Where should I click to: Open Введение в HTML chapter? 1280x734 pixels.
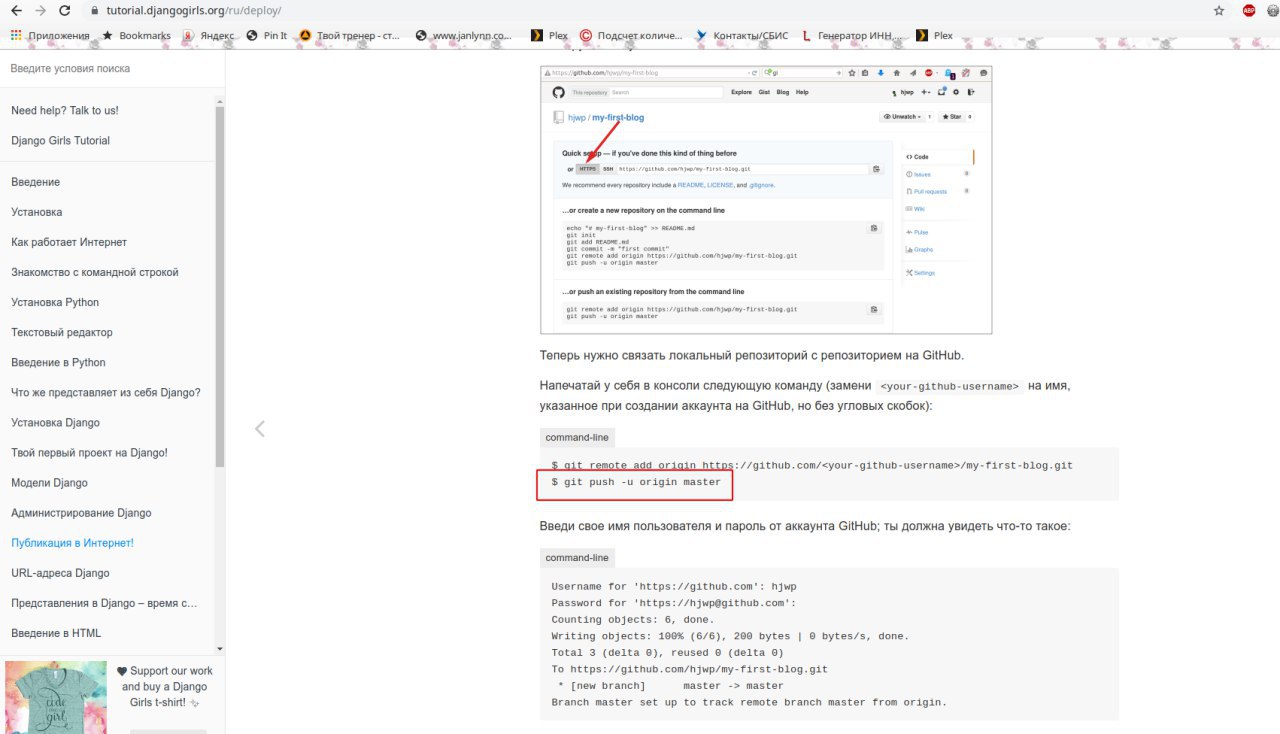[56, 632]
